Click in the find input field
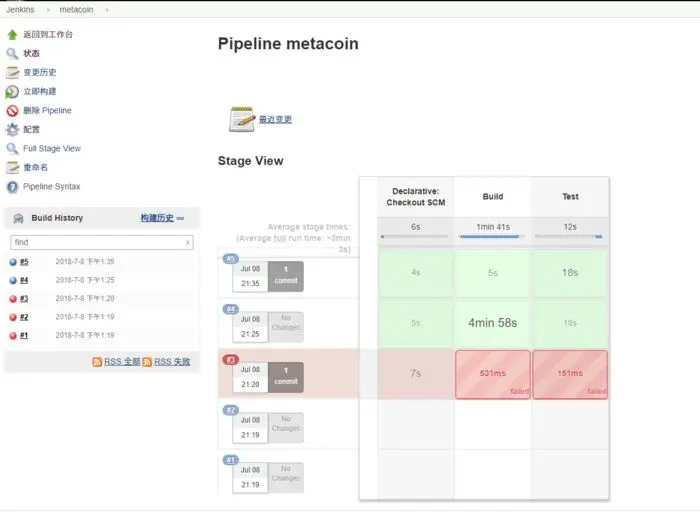700x514 pixels. coord(102,242)
